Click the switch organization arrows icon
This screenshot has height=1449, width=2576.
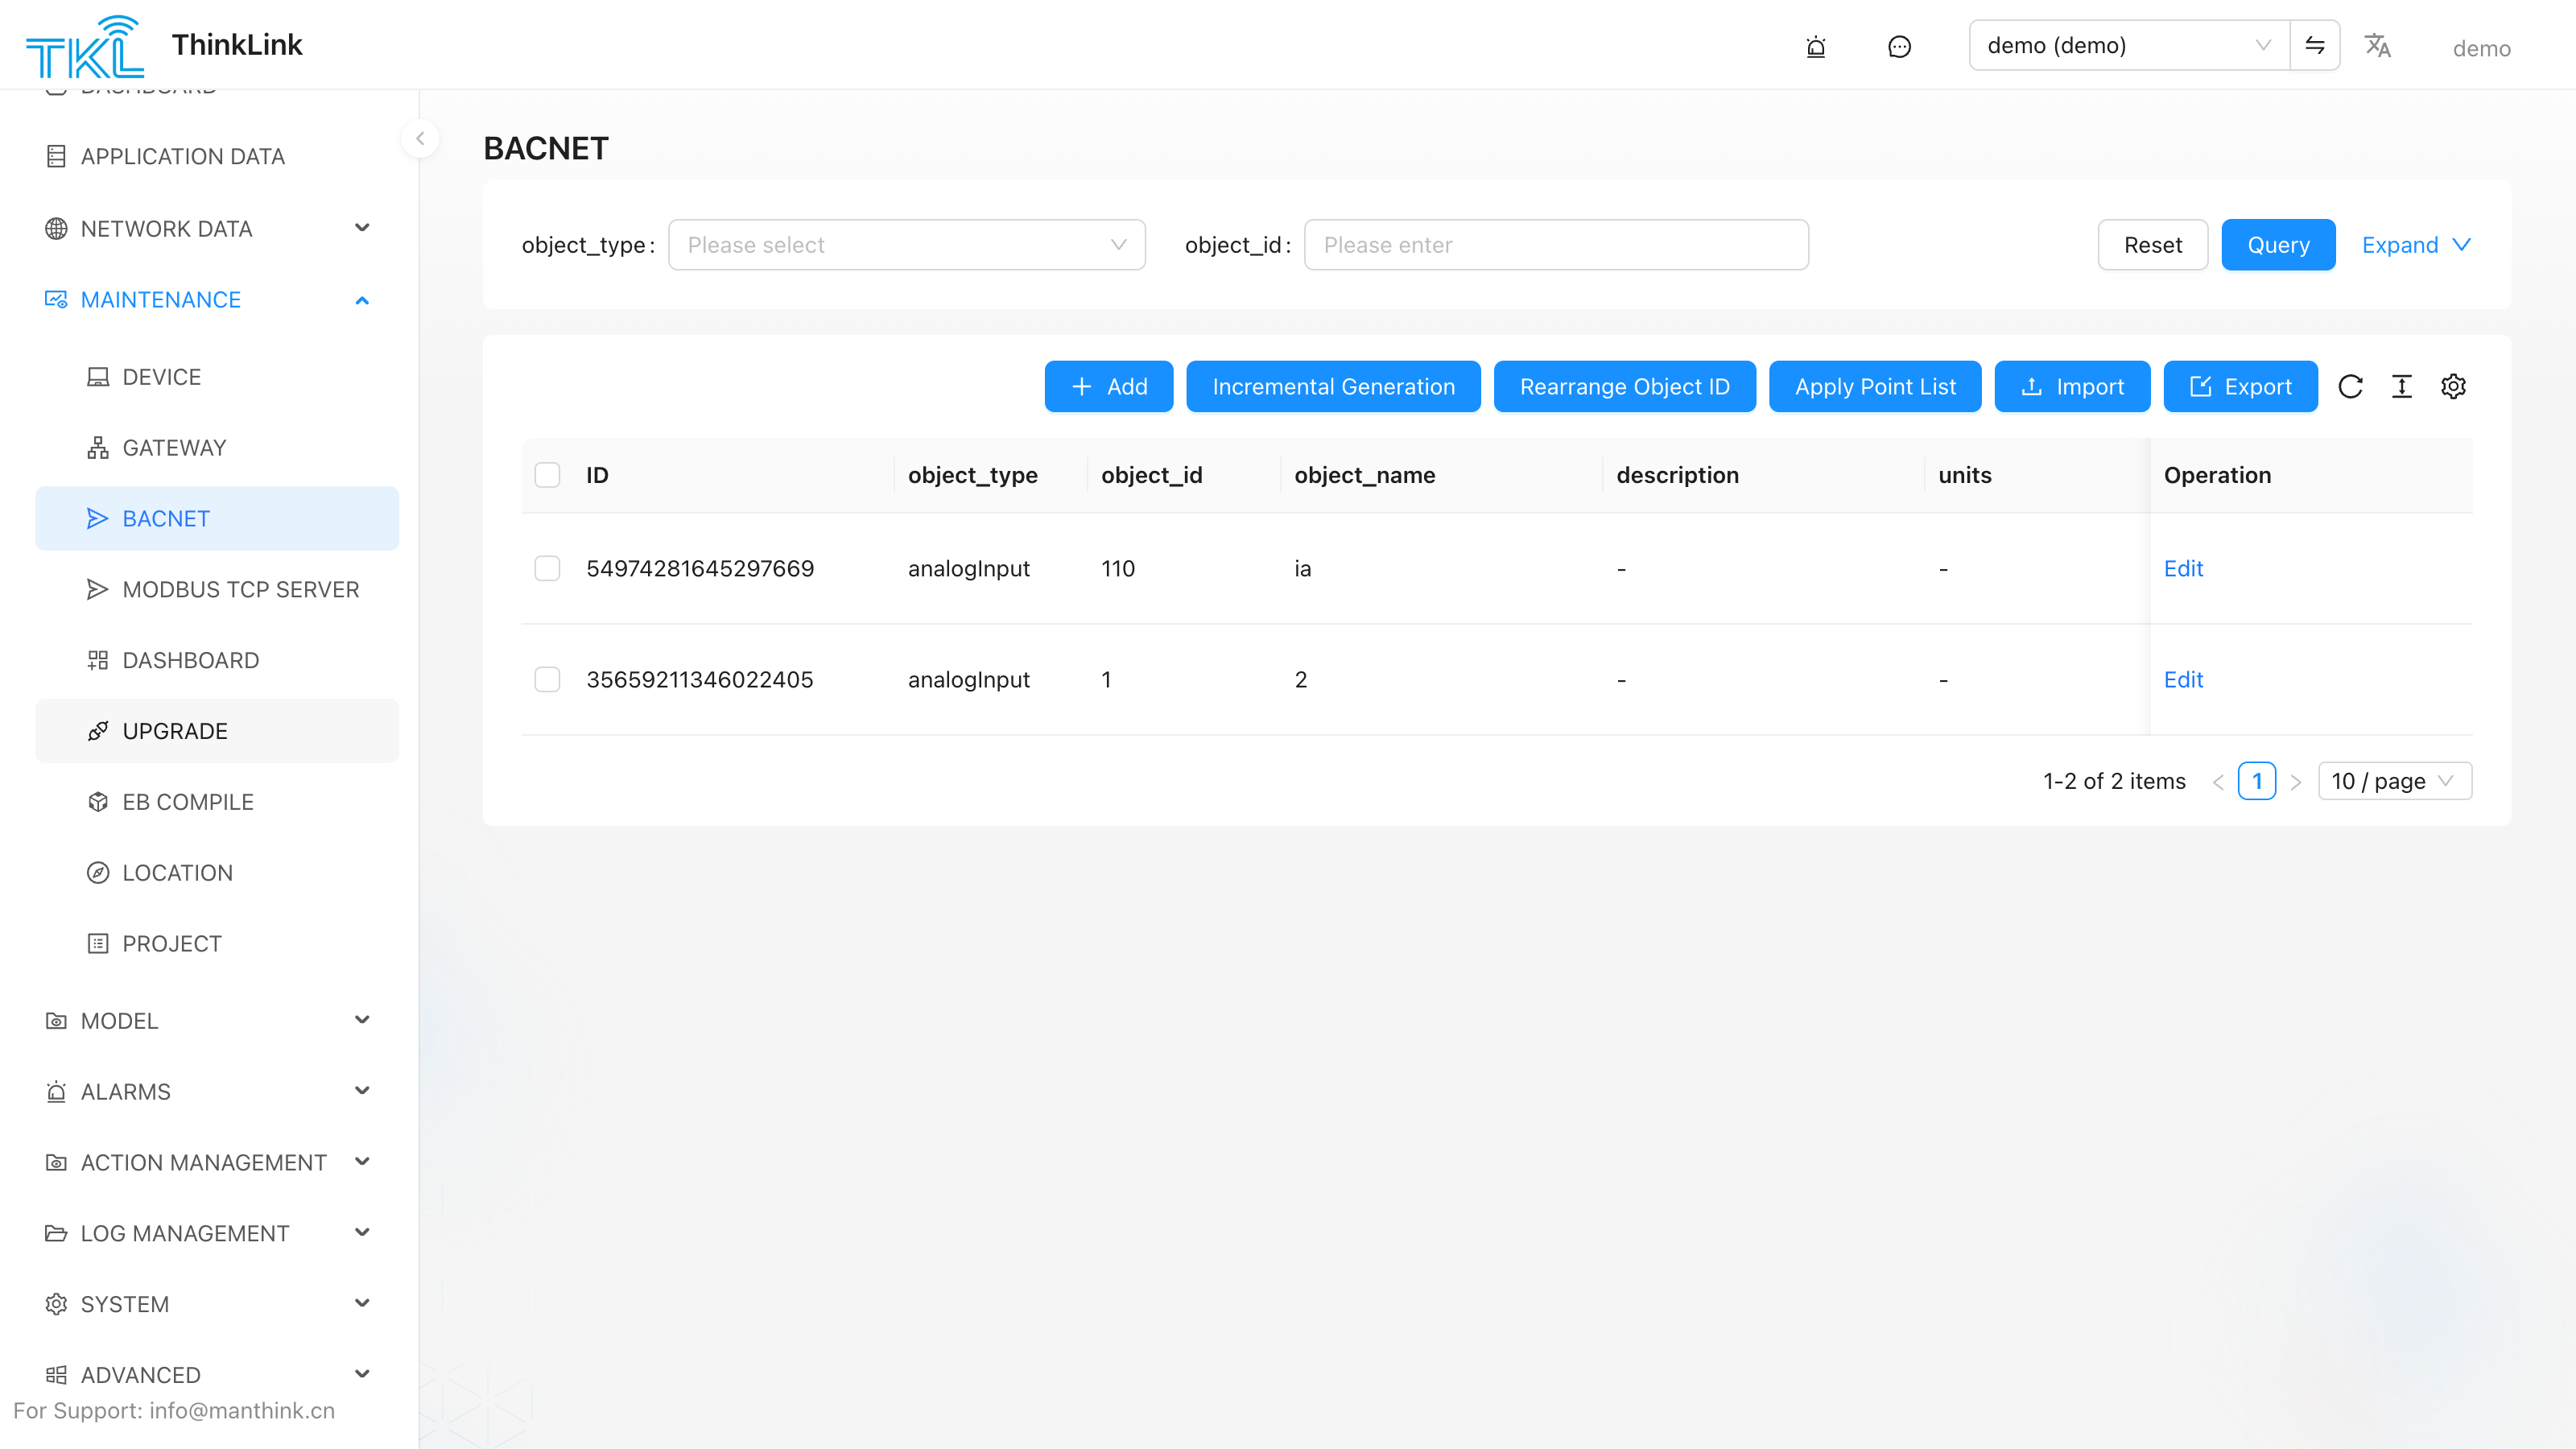2314,45
